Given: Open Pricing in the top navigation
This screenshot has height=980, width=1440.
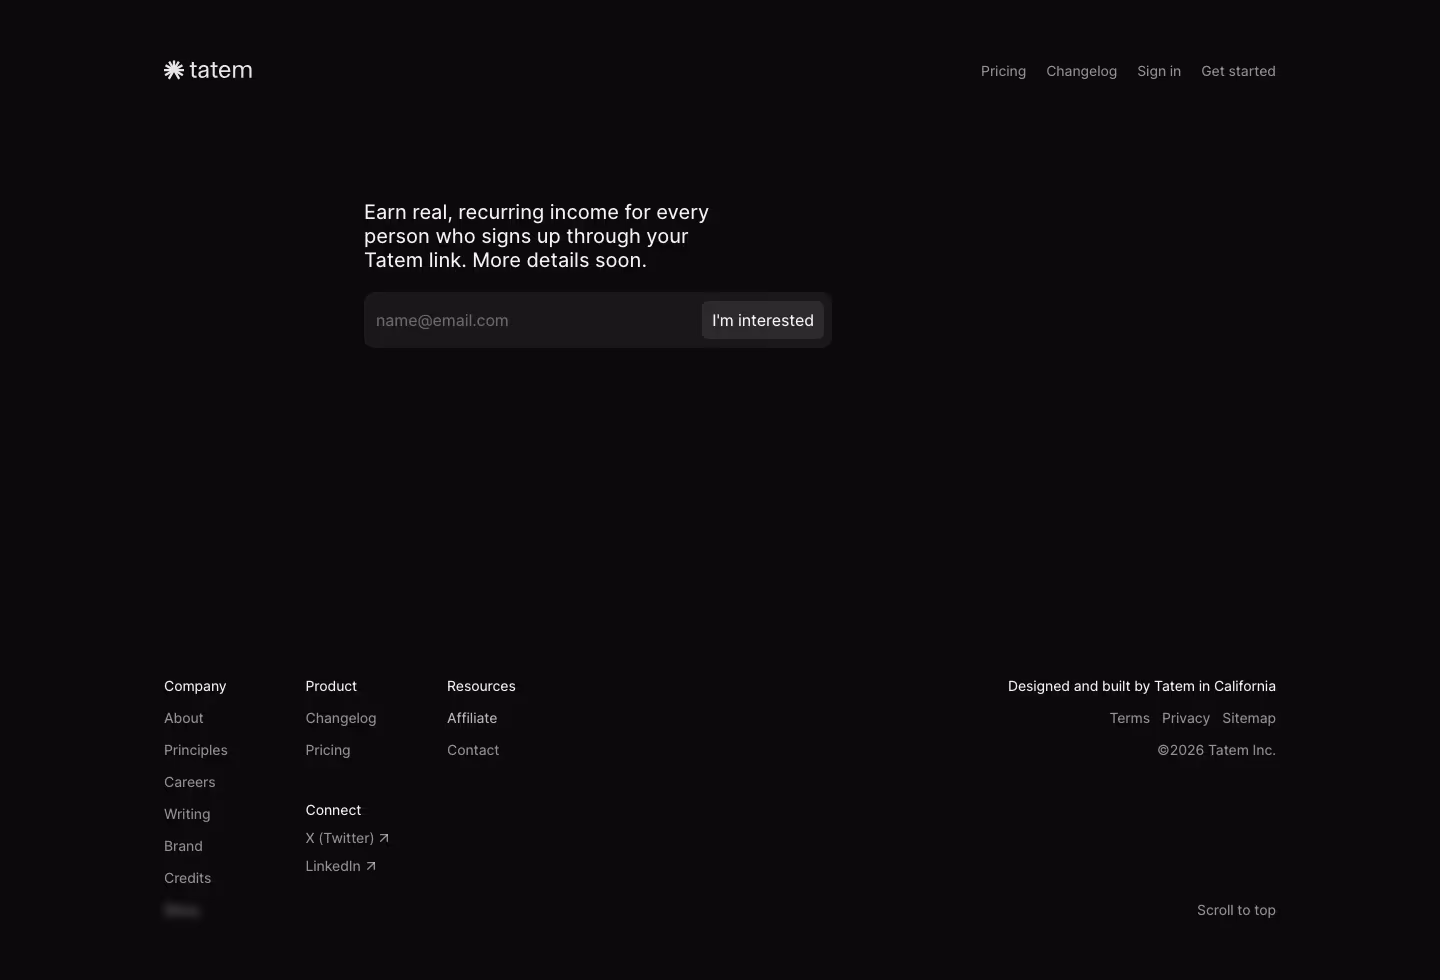Looking at the screenshot, I should point(1003,71).
